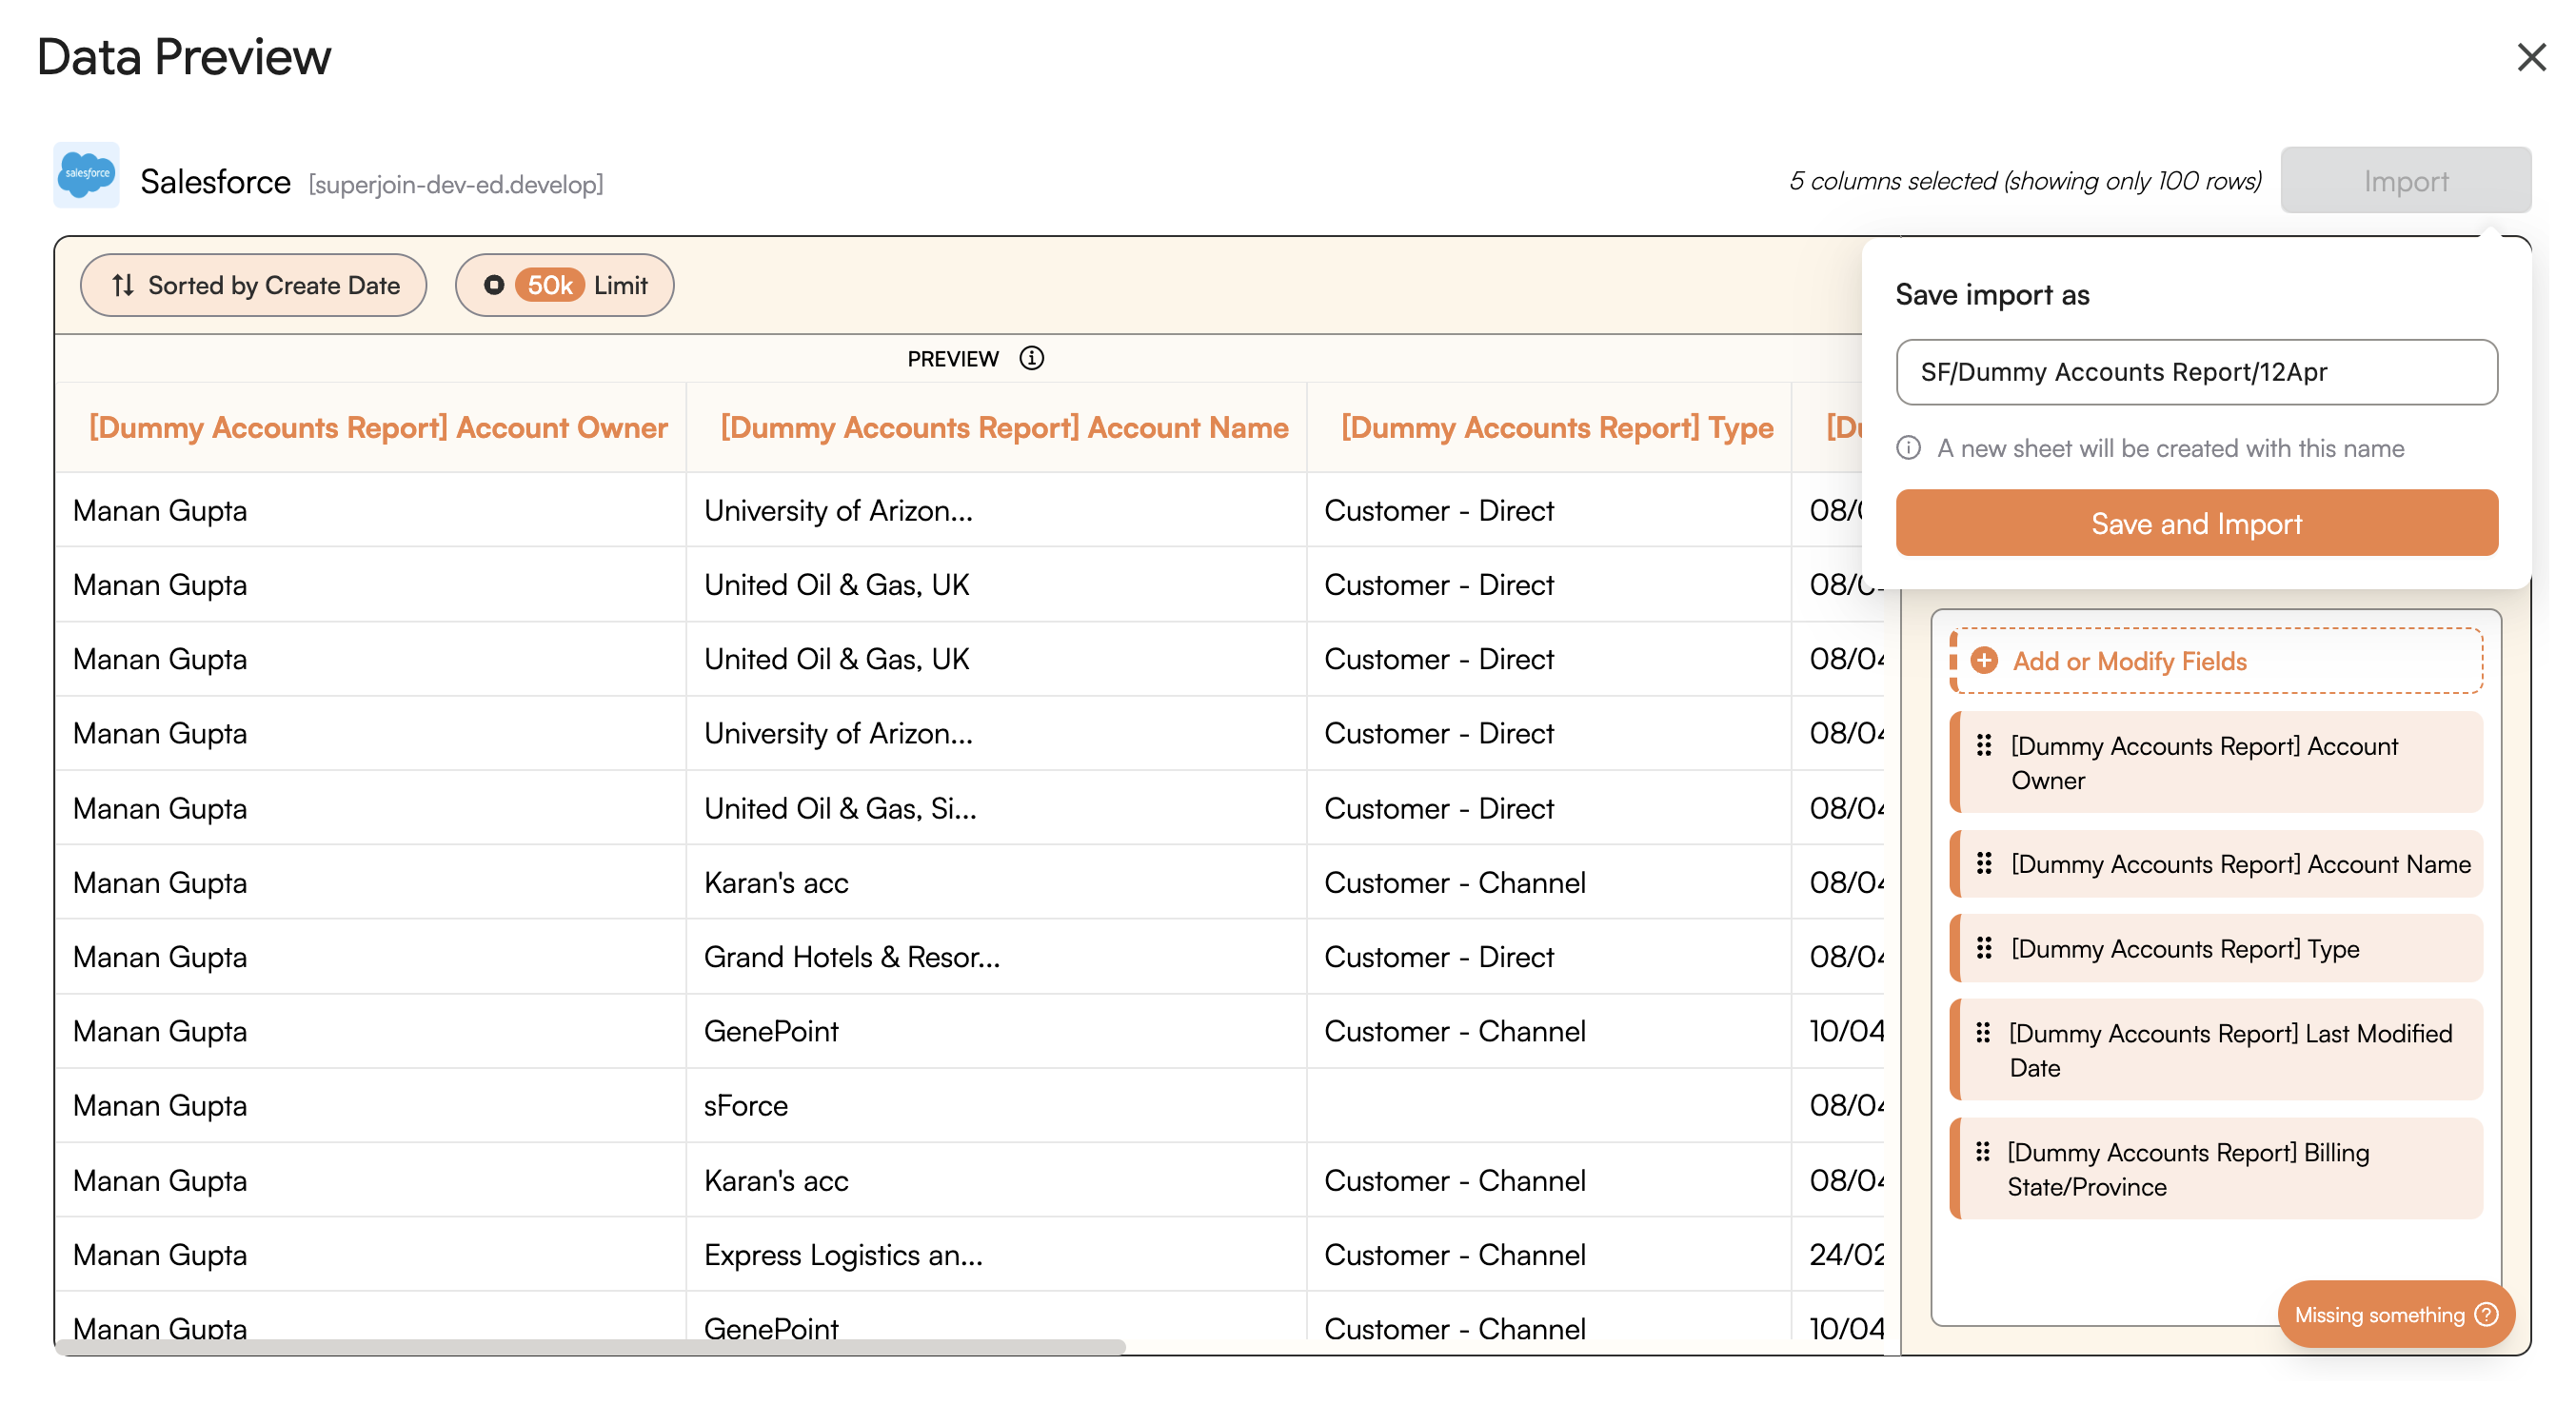Click the plus icon for Add or Modify Fields

[x=1984, y=661]
